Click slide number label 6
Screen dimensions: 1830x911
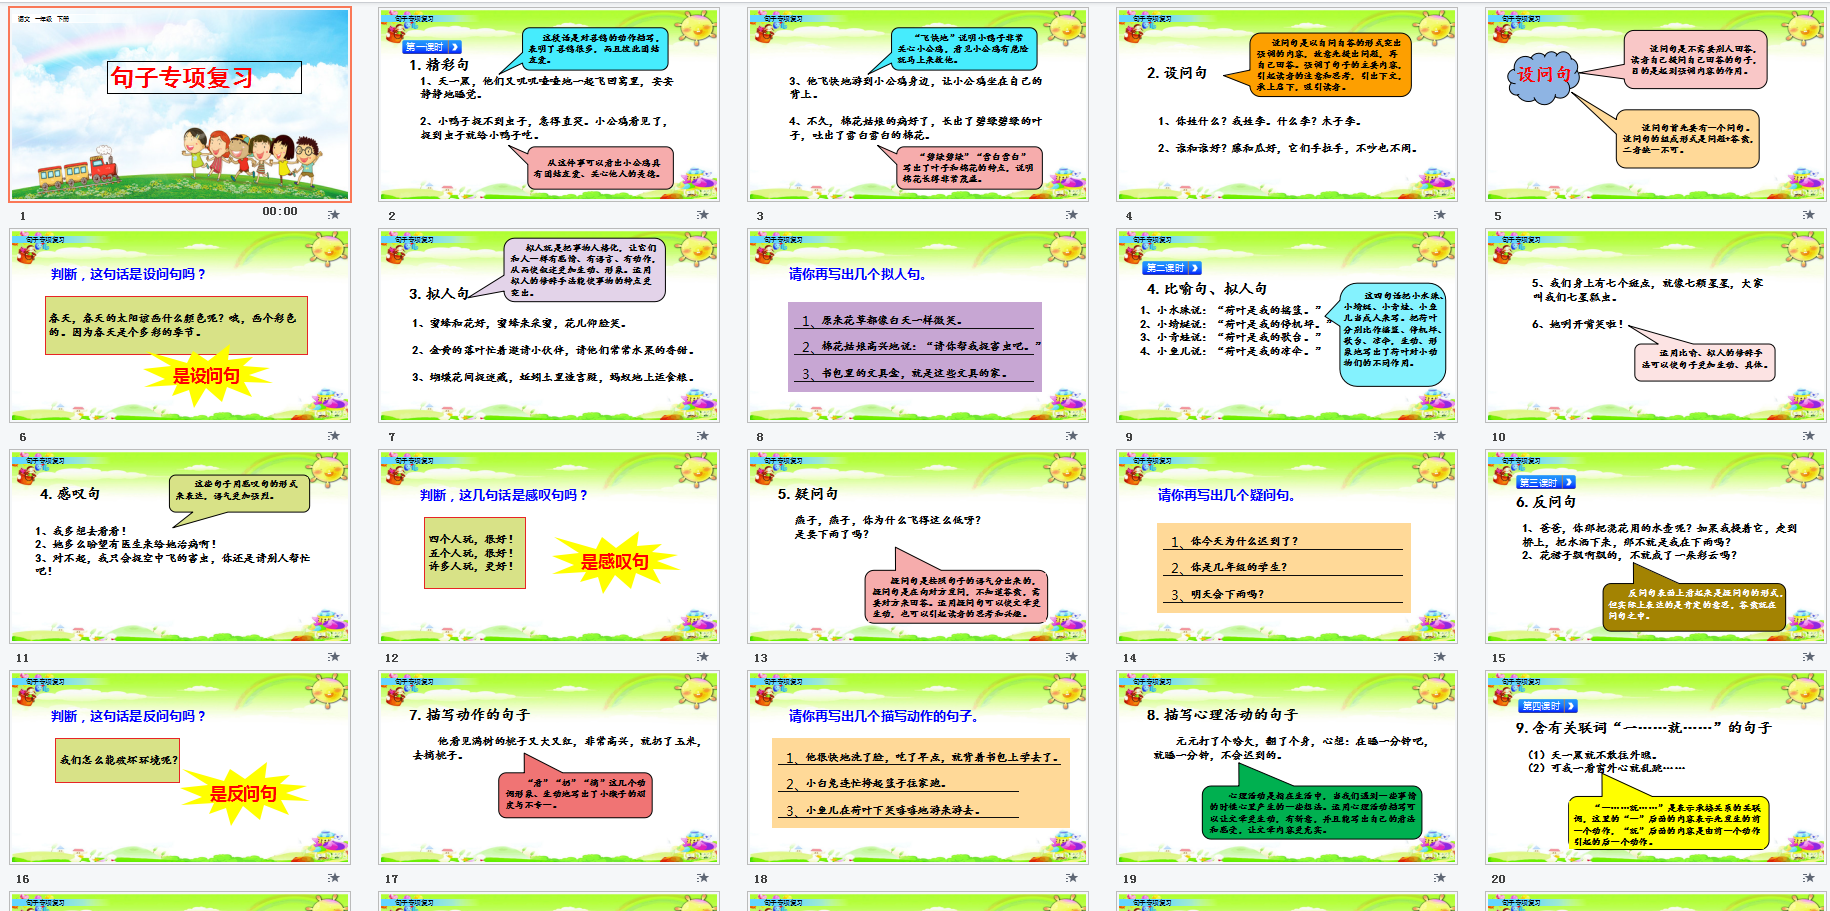(x=23, y=437)
